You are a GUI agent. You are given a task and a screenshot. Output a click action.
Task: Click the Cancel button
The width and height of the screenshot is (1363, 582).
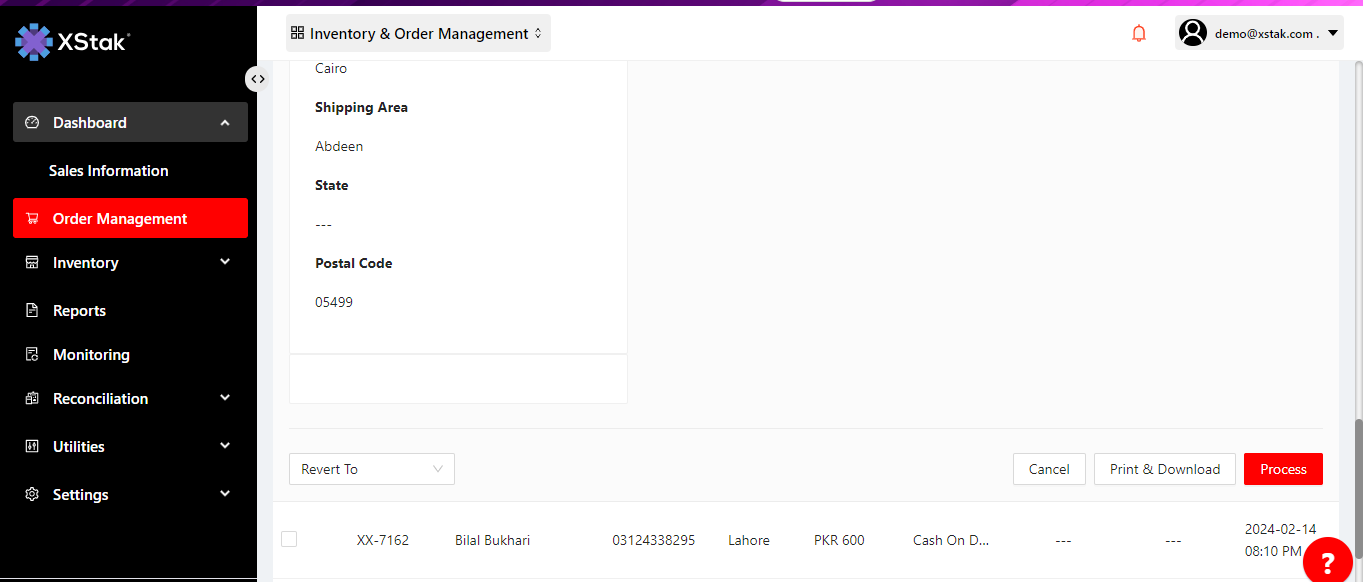[x=1049, y=469]
